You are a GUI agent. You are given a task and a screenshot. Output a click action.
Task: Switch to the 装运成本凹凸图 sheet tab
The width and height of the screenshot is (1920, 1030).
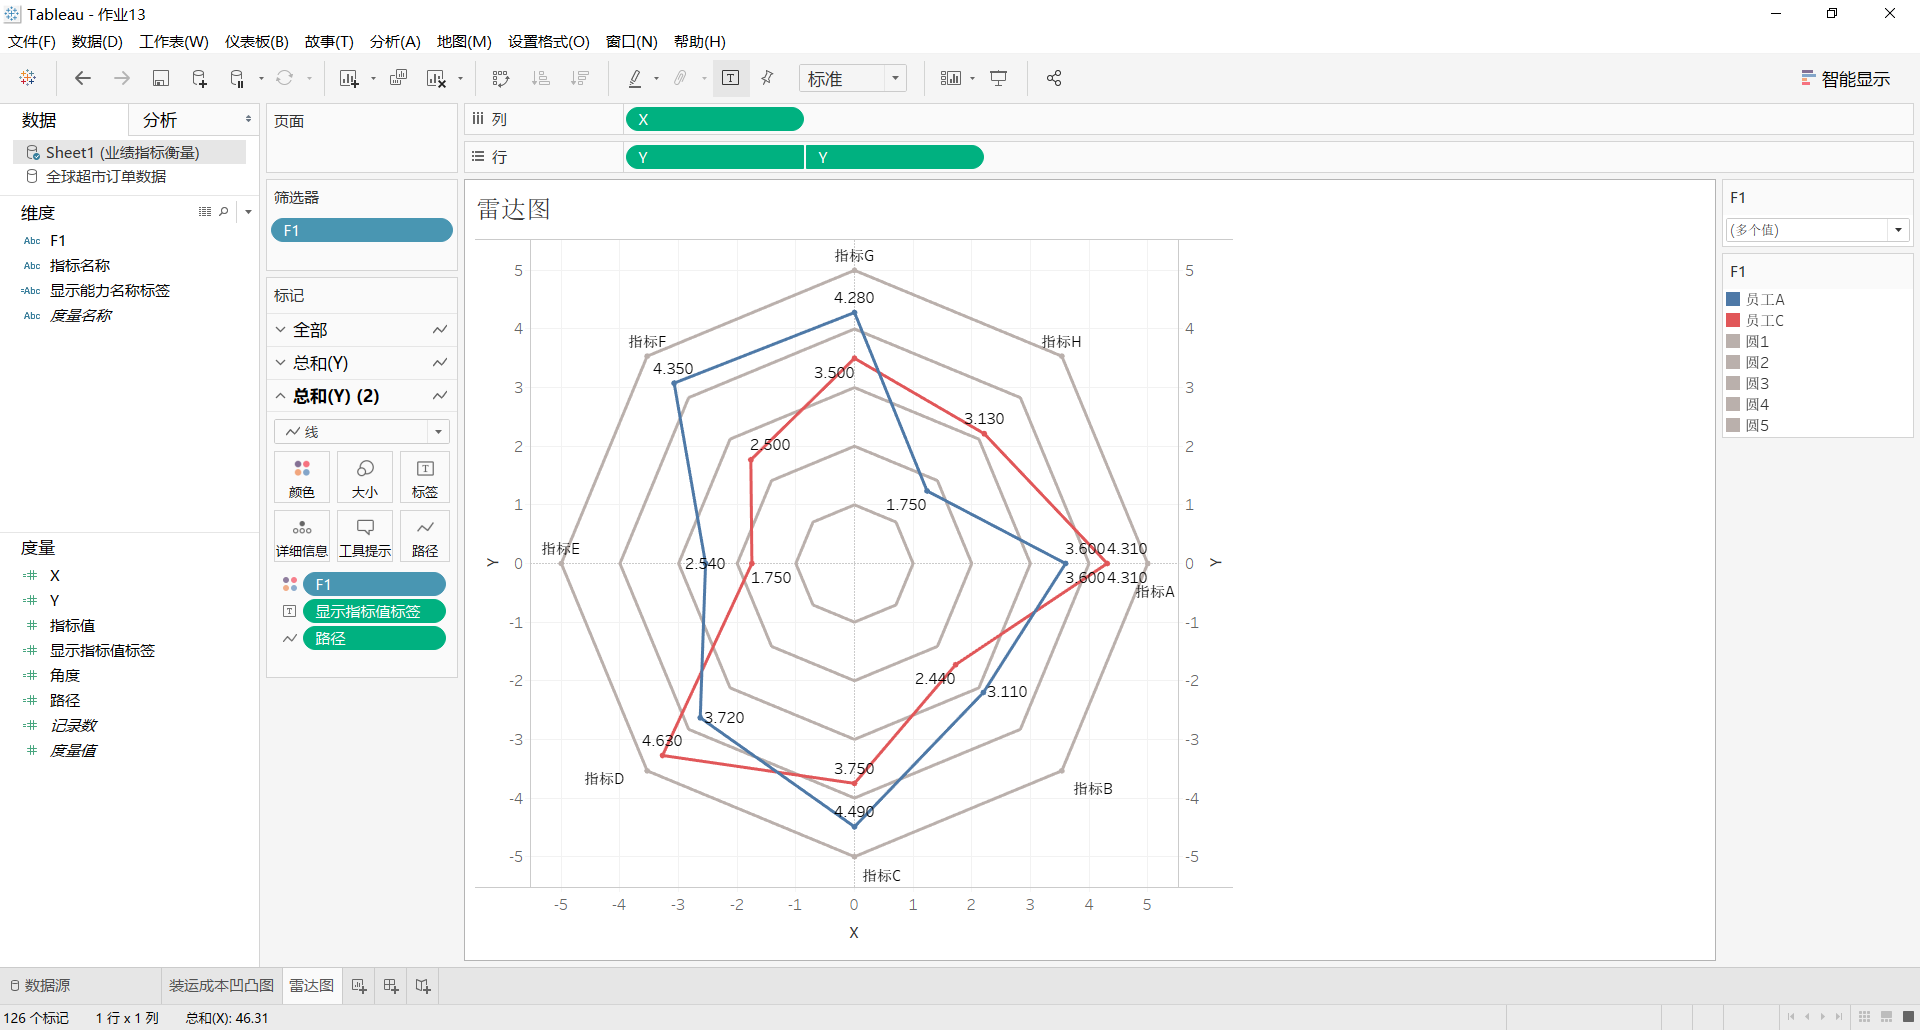click(x=221, y=986)
